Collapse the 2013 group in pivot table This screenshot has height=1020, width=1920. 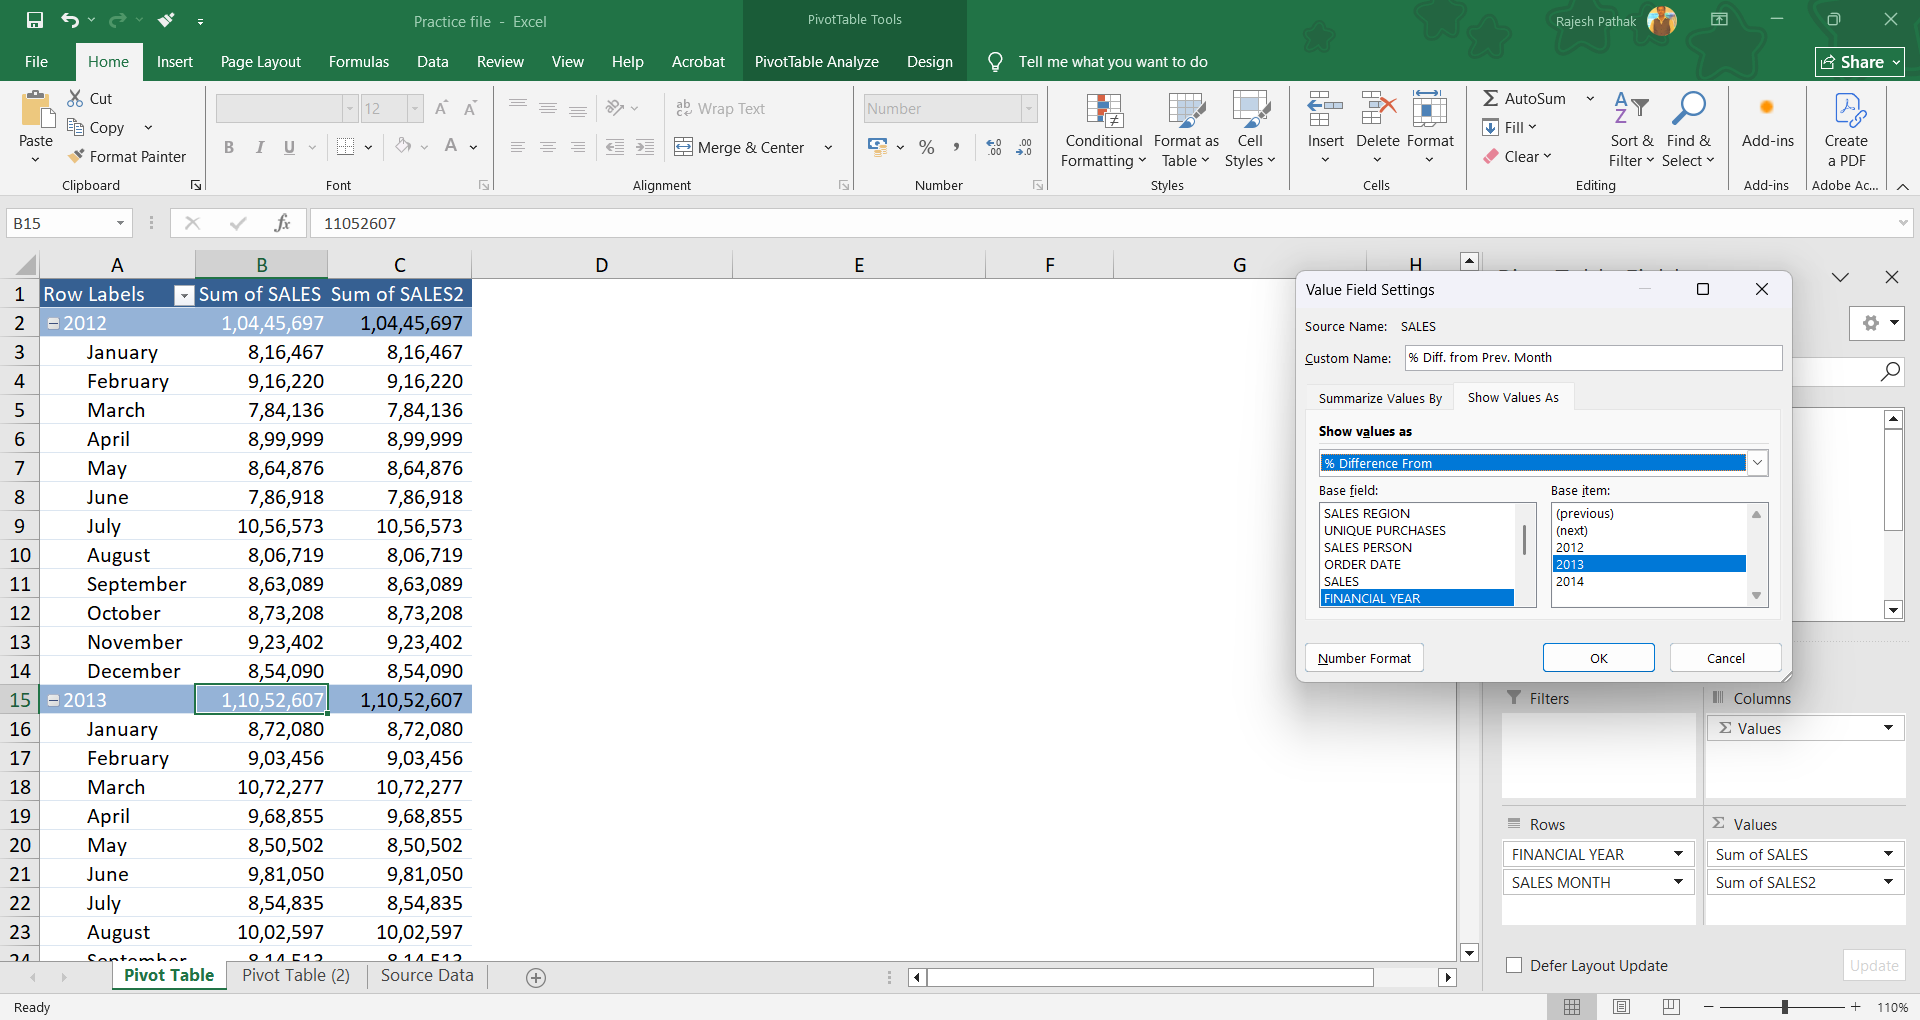[54, 701]
